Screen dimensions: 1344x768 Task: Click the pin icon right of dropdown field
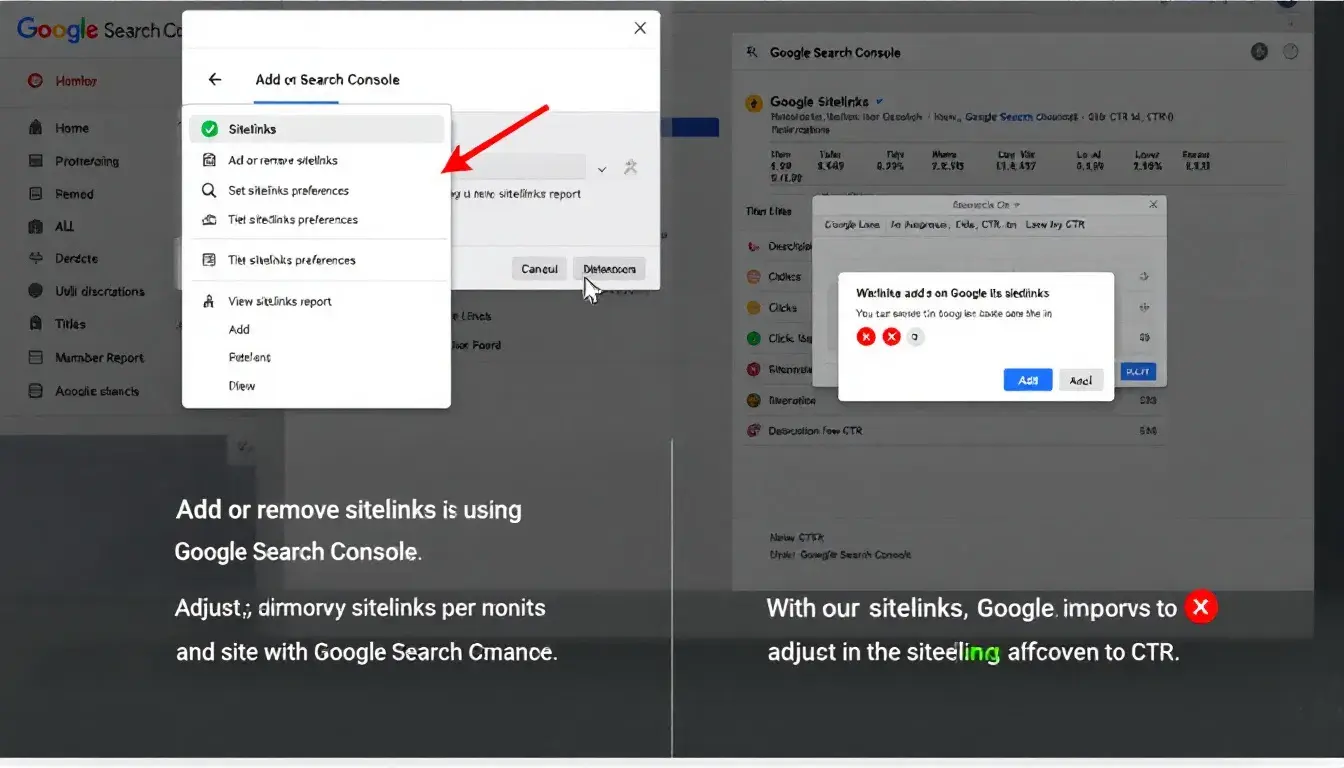(x=630, y=168)
